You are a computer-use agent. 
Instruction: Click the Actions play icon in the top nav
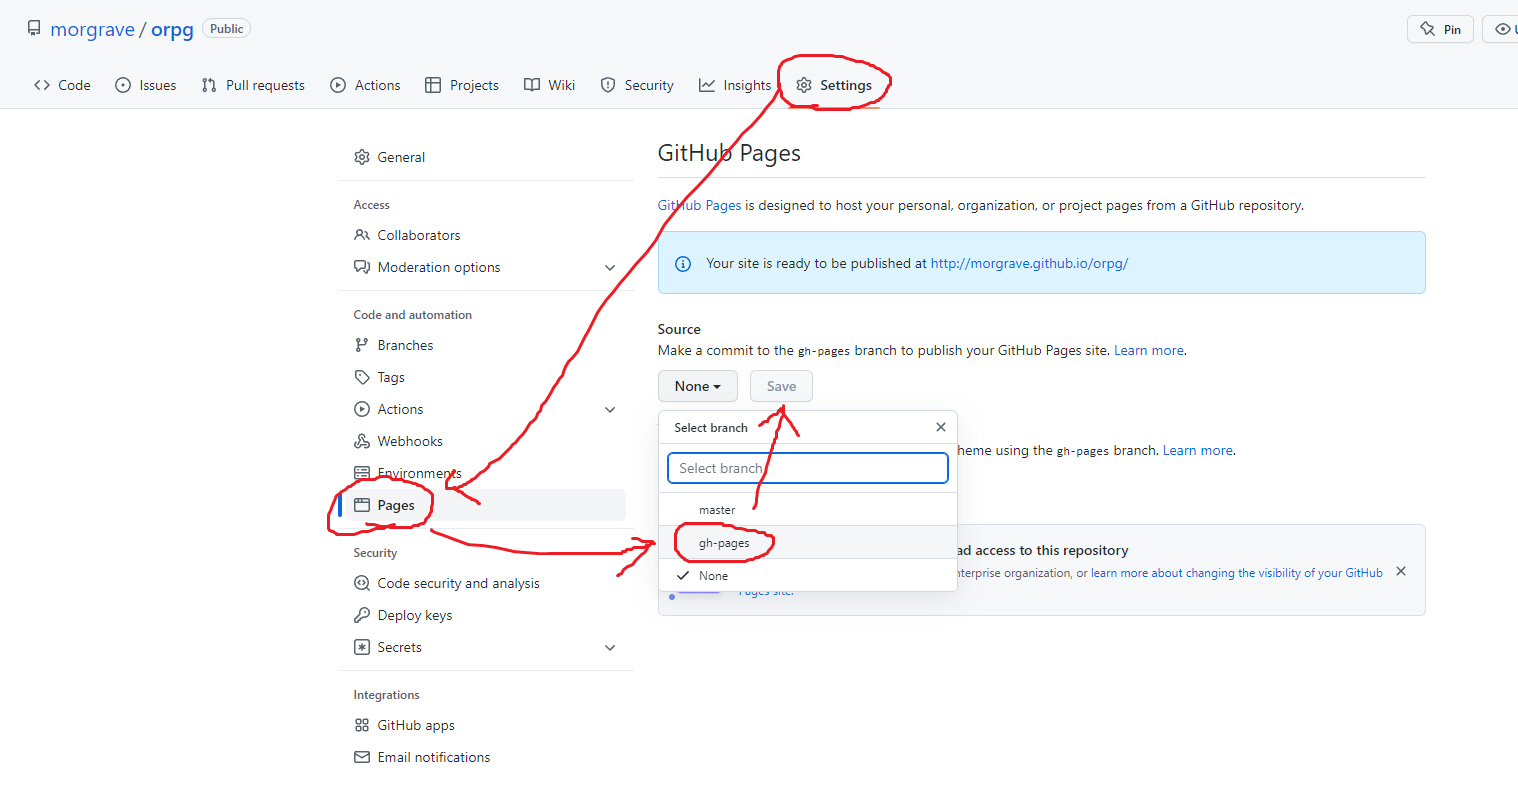(x=338, y=85)
